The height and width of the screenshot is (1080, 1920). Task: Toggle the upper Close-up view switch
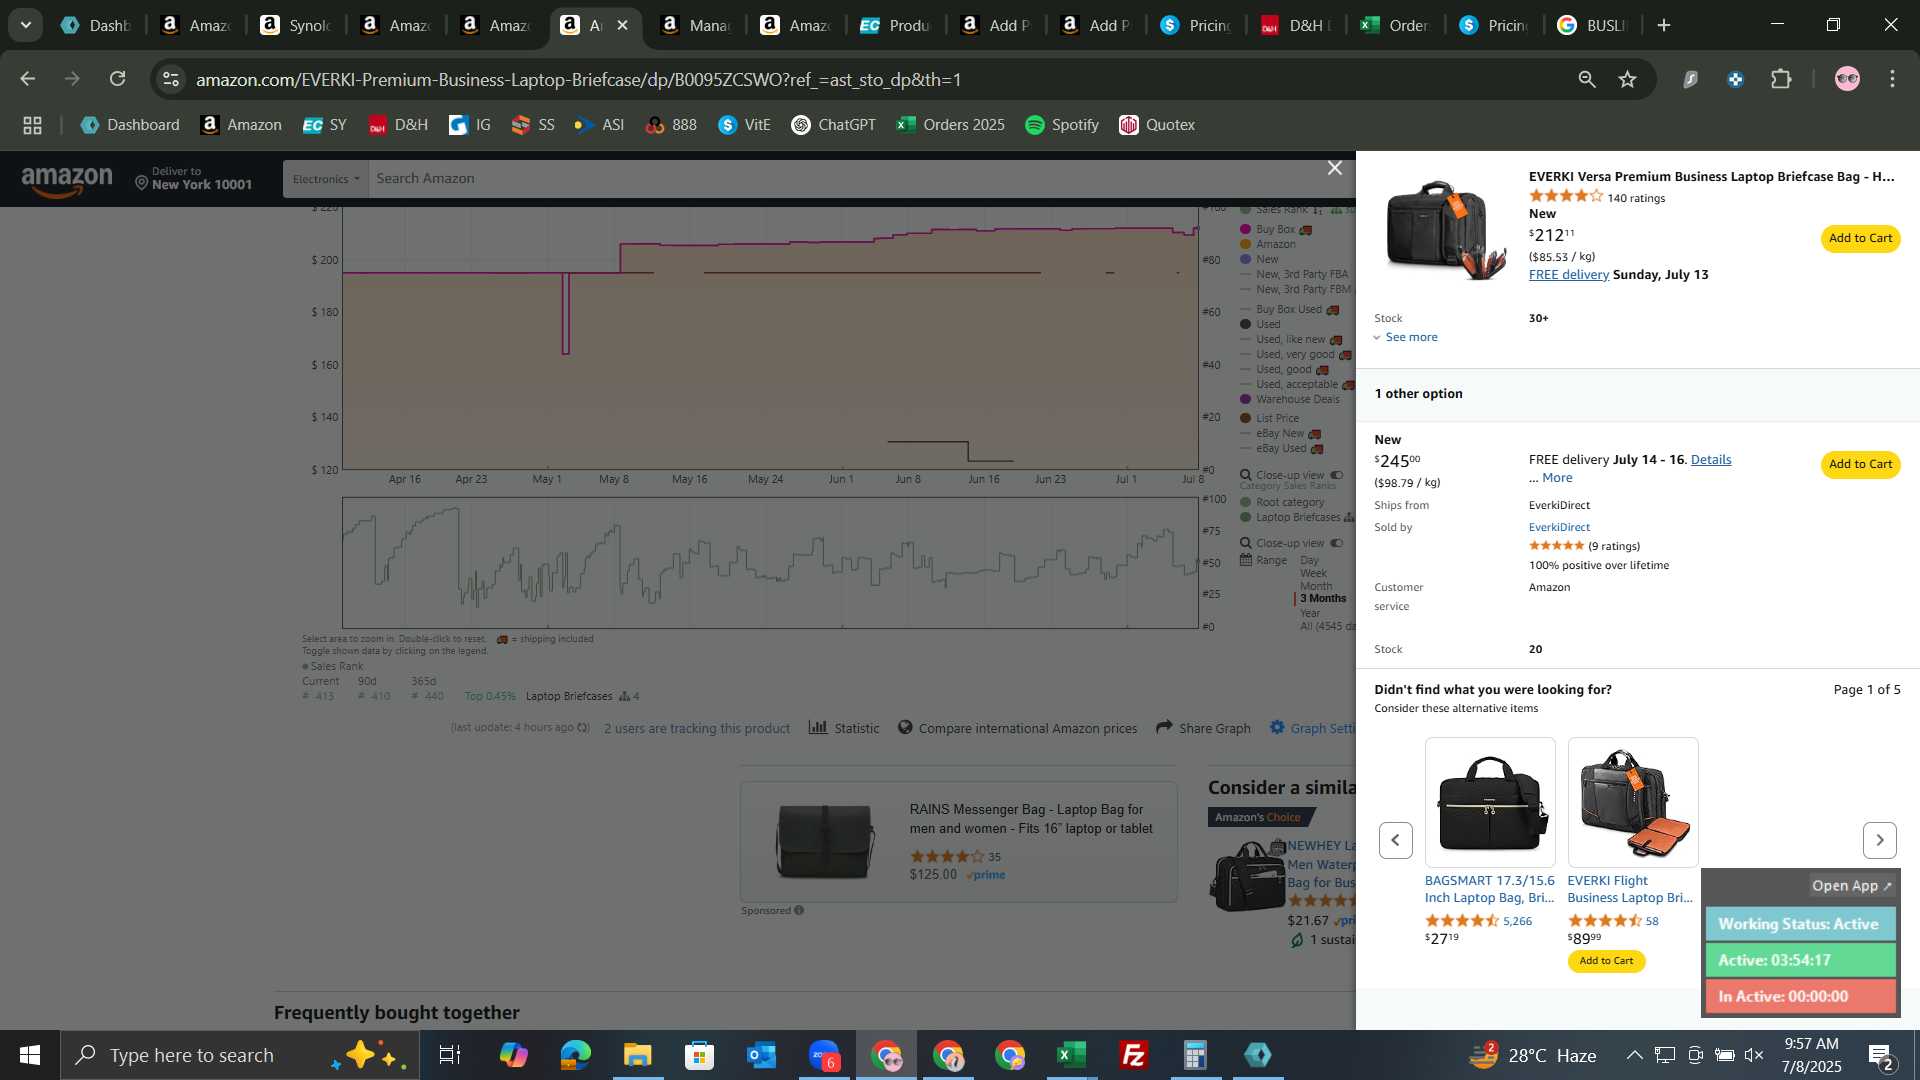click(x=1336, y=475)
